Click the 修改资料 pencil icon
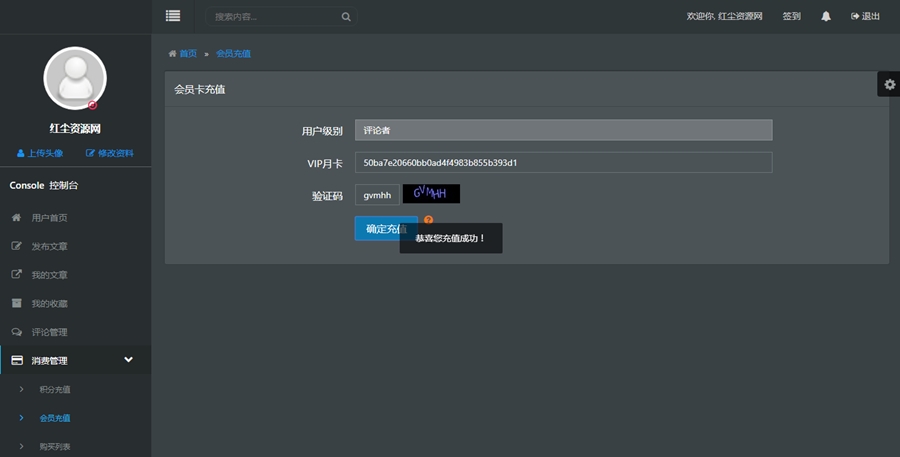Screen dimensions: 900x457 point(90,153)
